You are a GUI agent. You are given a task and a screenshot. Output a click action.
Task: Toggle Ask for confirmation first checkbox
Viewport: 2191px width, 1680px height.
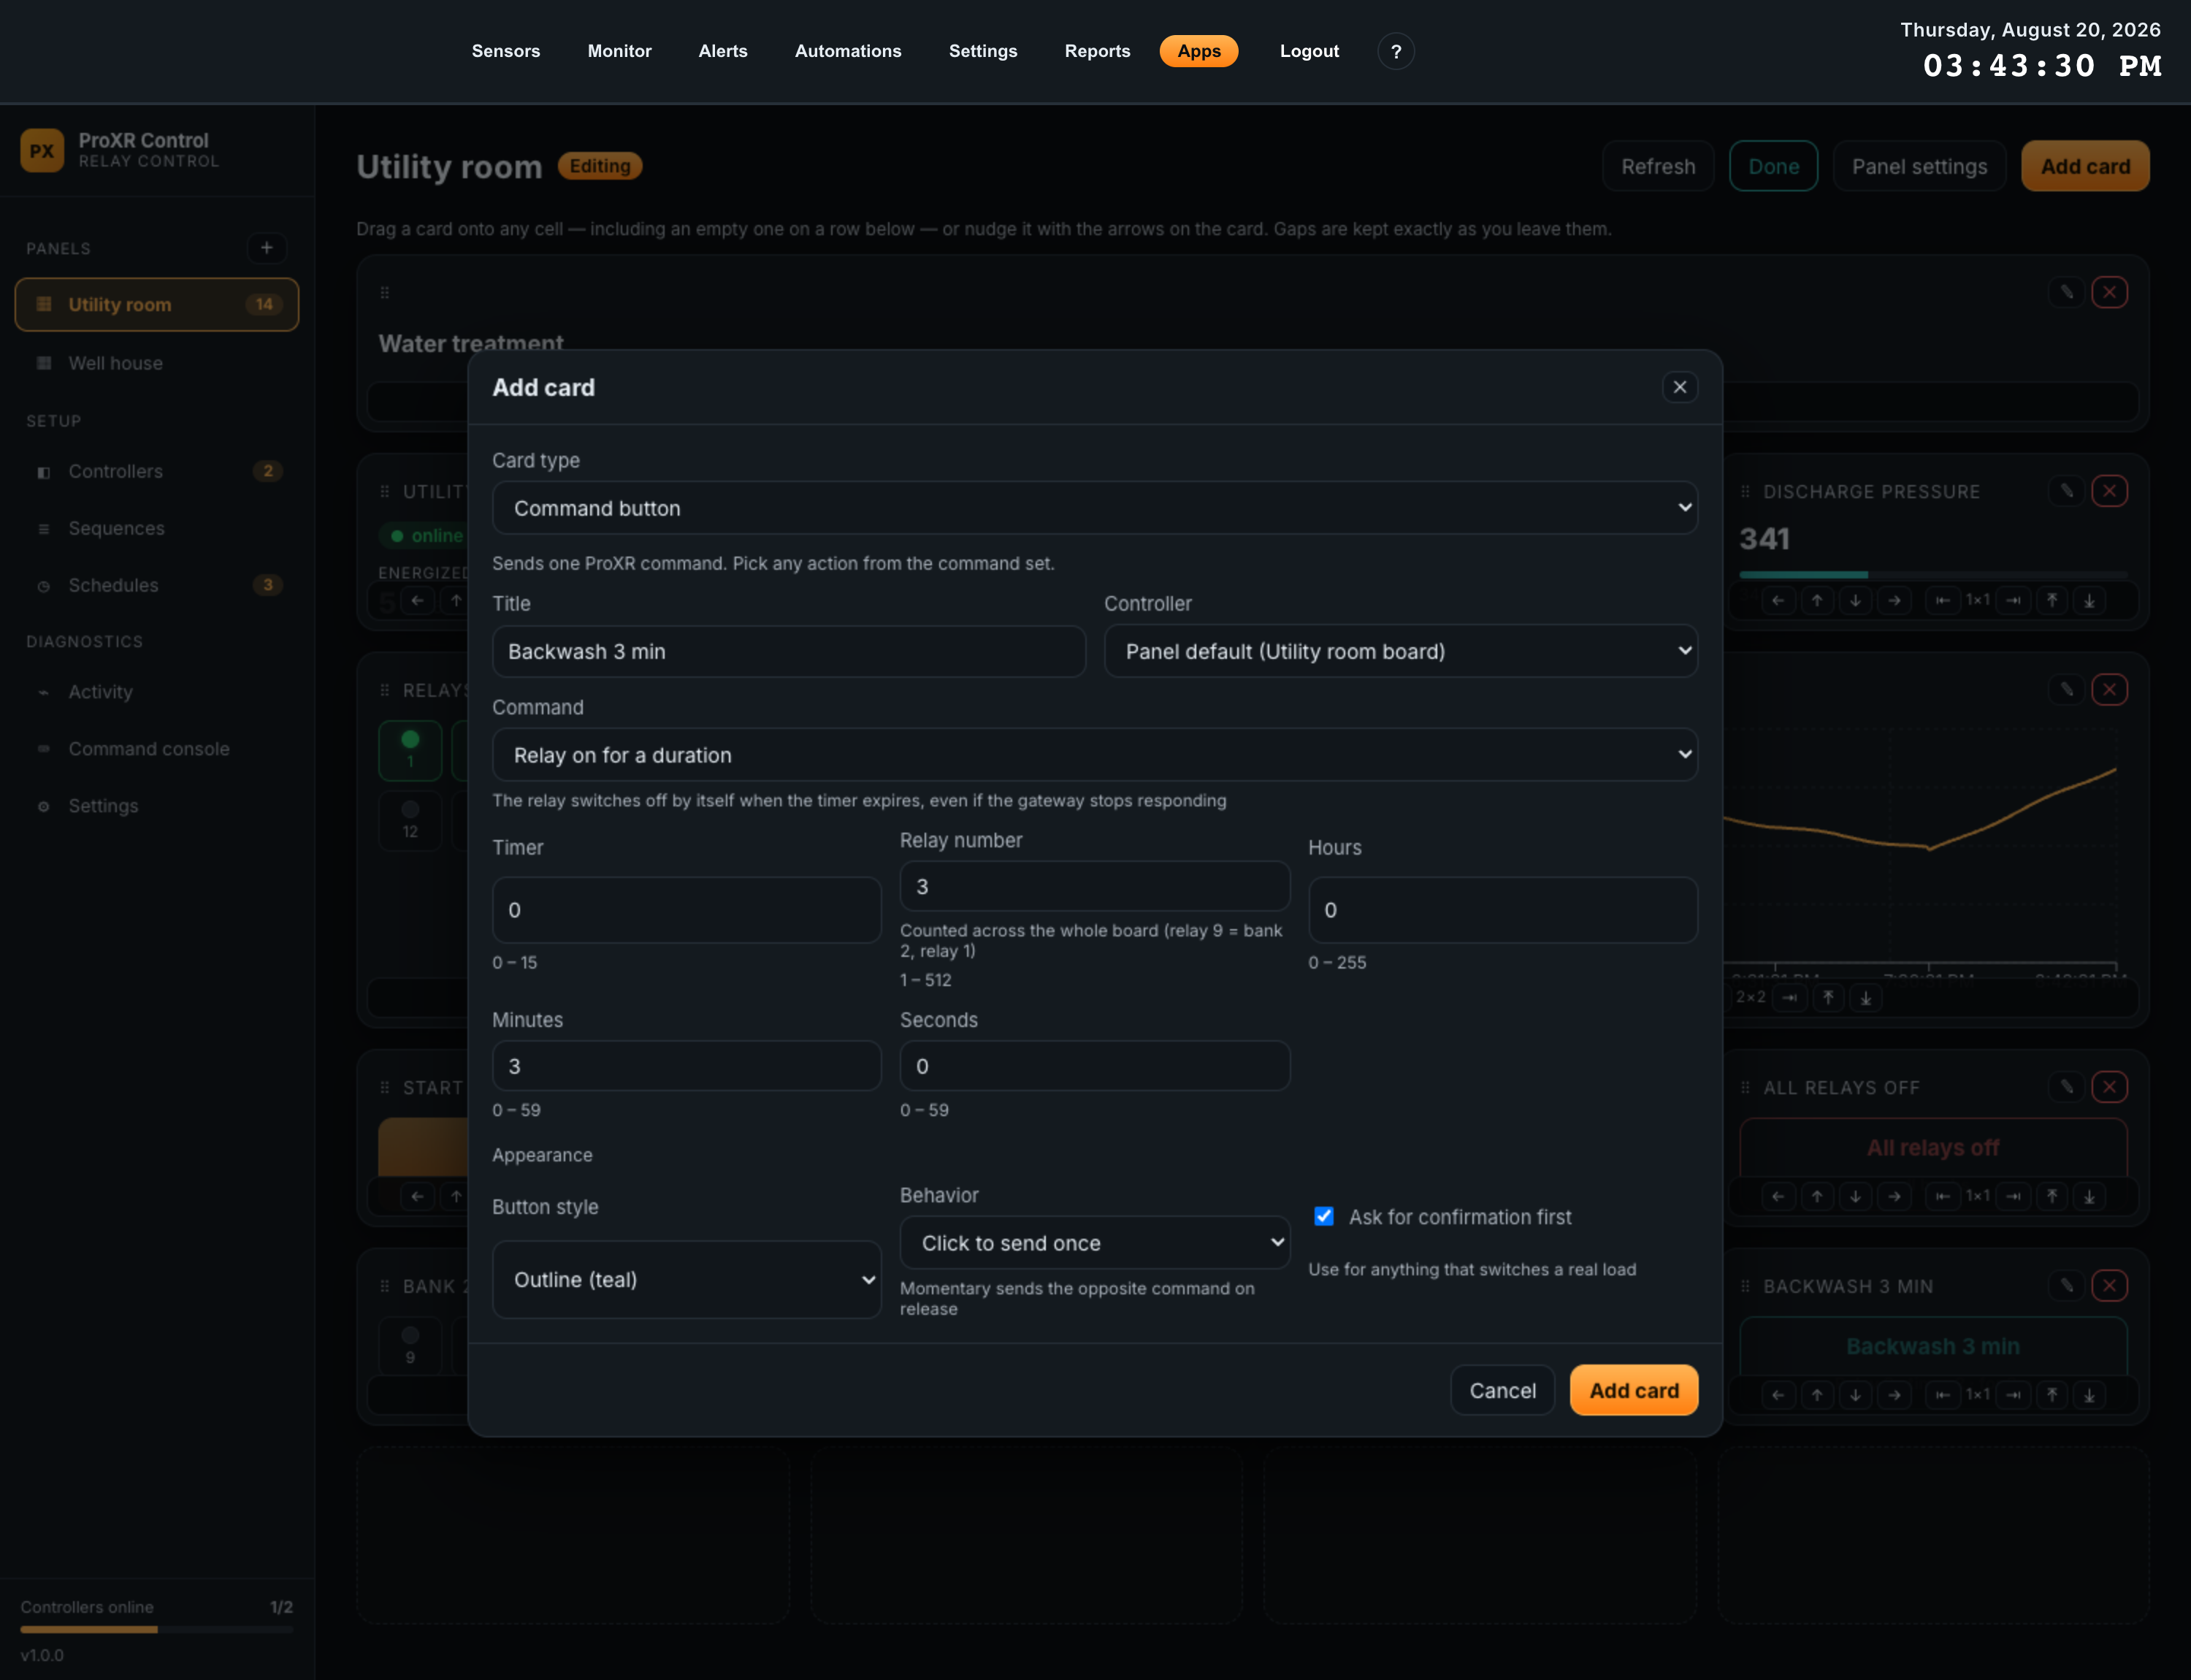1323,1216
